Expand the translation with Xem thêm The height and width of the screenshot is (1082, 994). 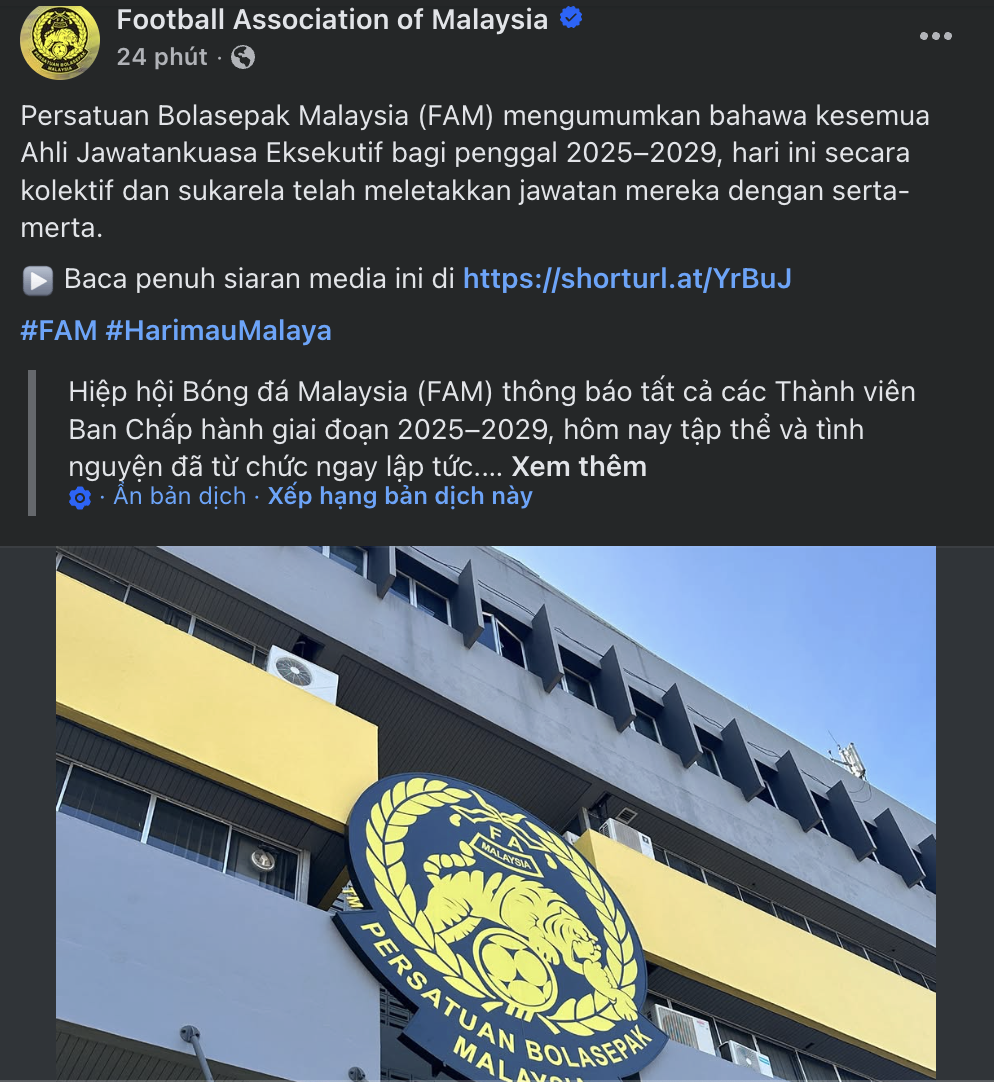[x=578, y=467]
